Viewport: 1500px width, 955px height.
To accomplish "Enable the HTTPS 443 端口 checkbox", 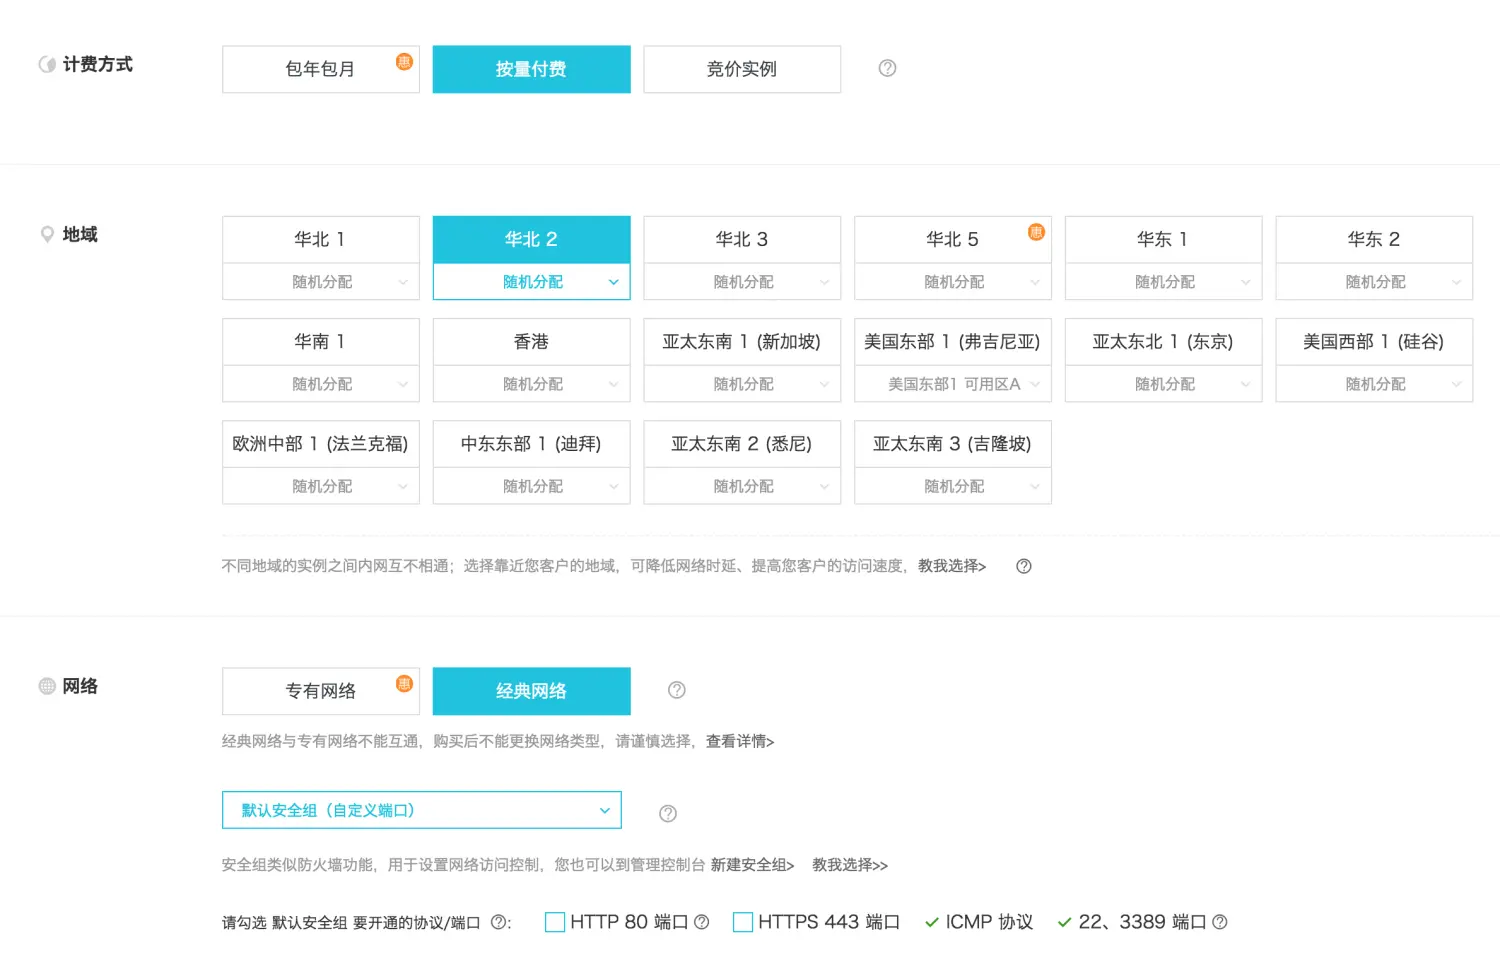I will 742,922.
